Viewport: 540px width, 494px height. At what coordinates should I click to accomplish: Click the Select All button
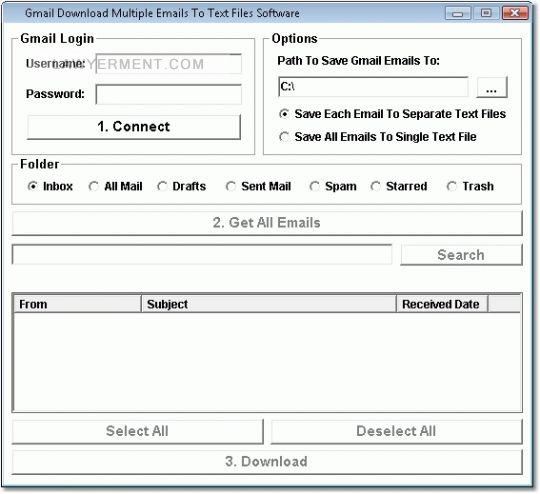tap(137, 431)
